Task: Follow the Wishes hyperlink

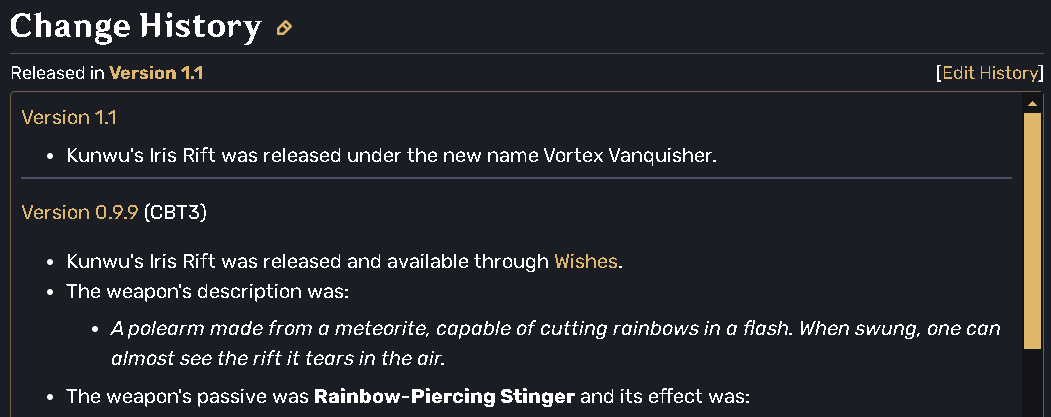Action: click(x=587, y=263)
